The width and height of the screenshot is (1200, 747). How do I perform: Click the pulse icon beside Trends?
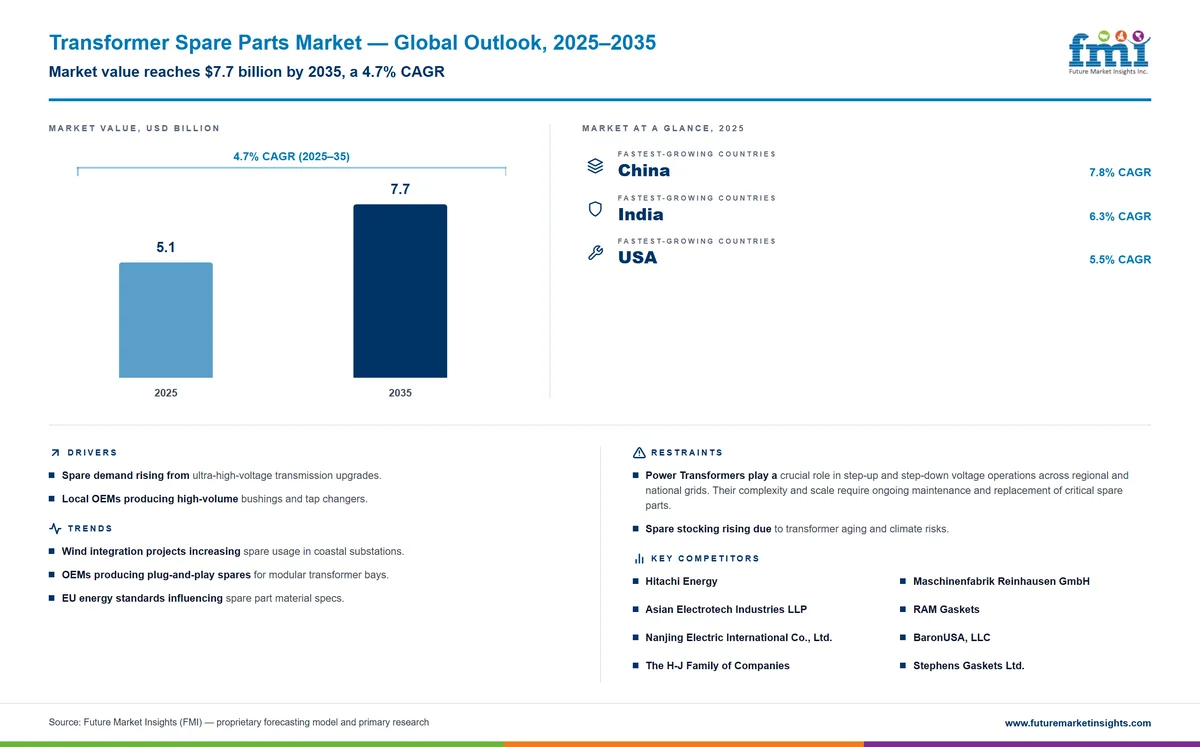(55, 528)
